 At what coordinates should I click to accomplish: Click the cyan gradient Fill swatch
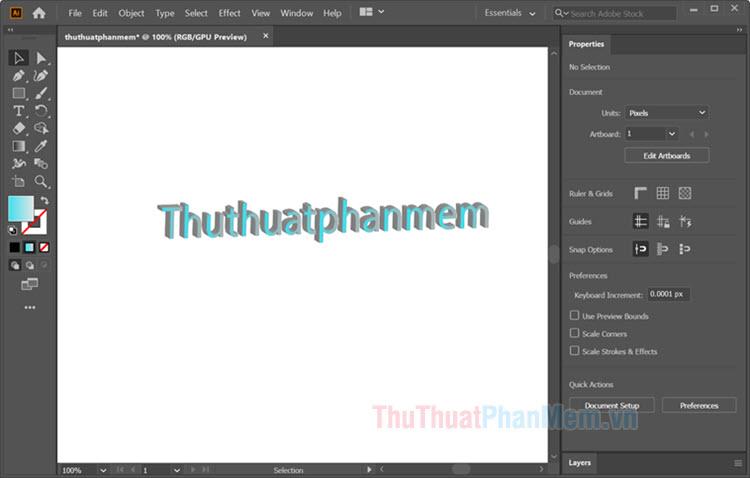(20, 208)
